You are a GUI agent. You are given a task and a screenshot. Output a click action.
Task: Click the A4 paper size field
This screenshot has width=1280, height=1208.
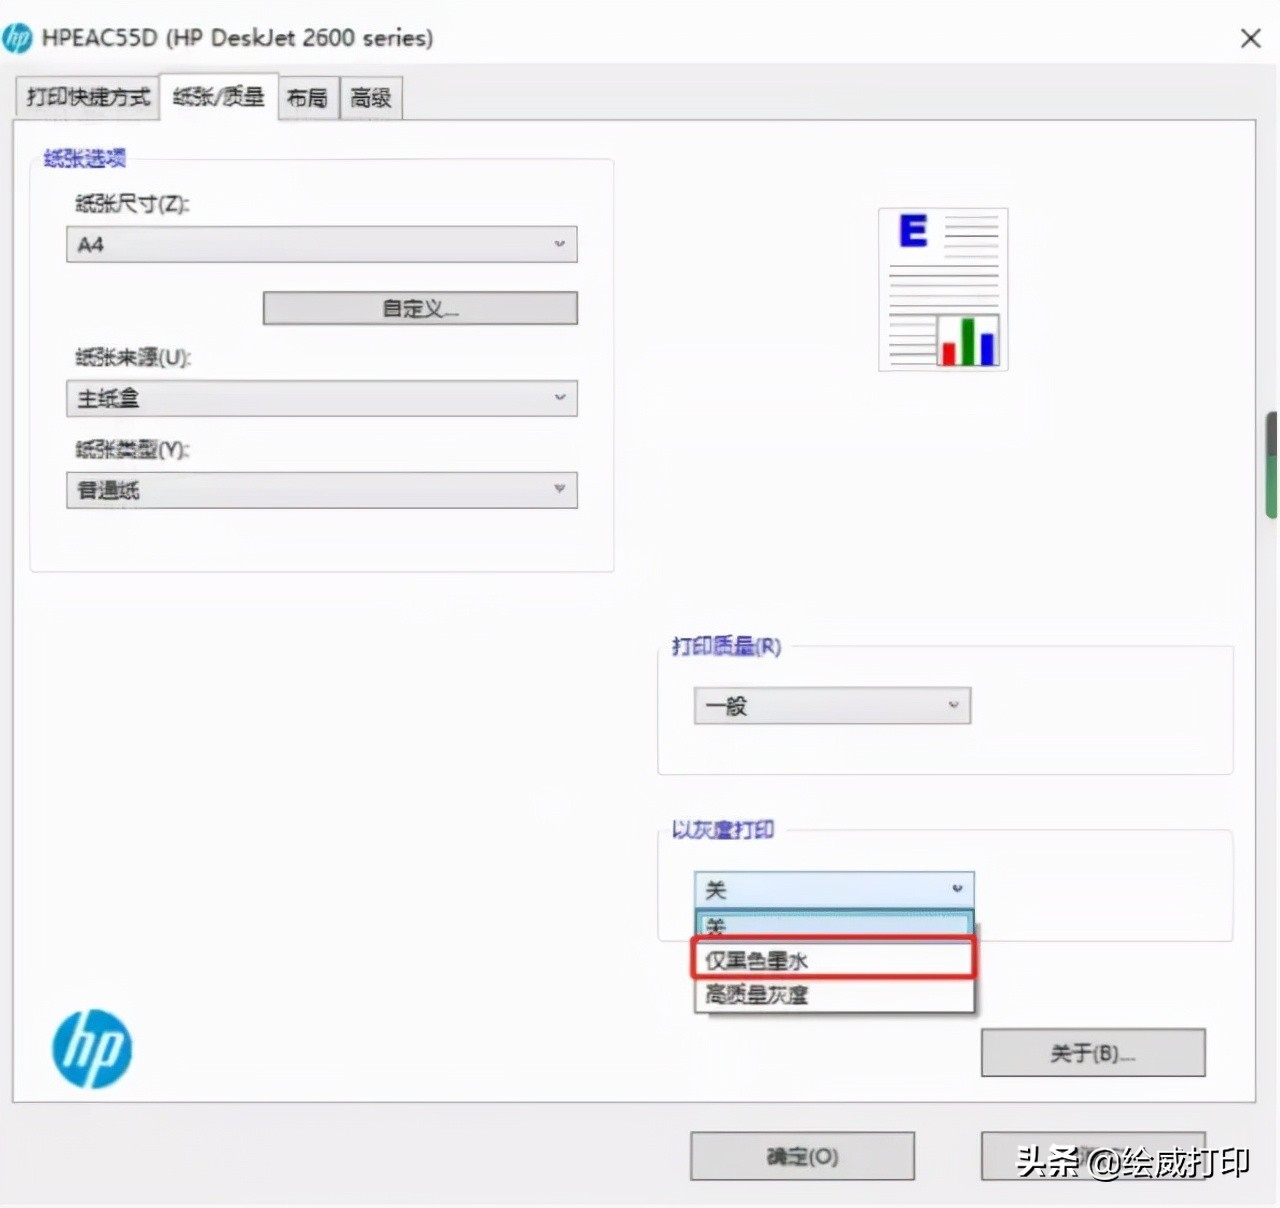[x=300, y=244]
